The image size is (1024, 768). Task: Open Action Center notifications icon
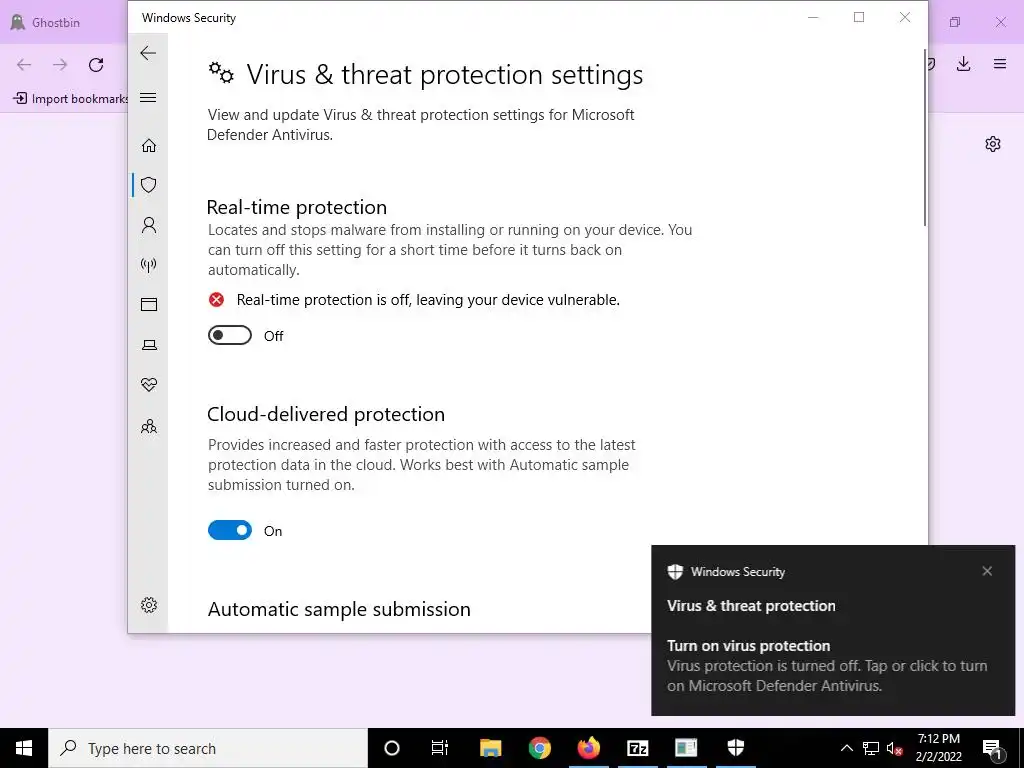[x=993, y=748]
